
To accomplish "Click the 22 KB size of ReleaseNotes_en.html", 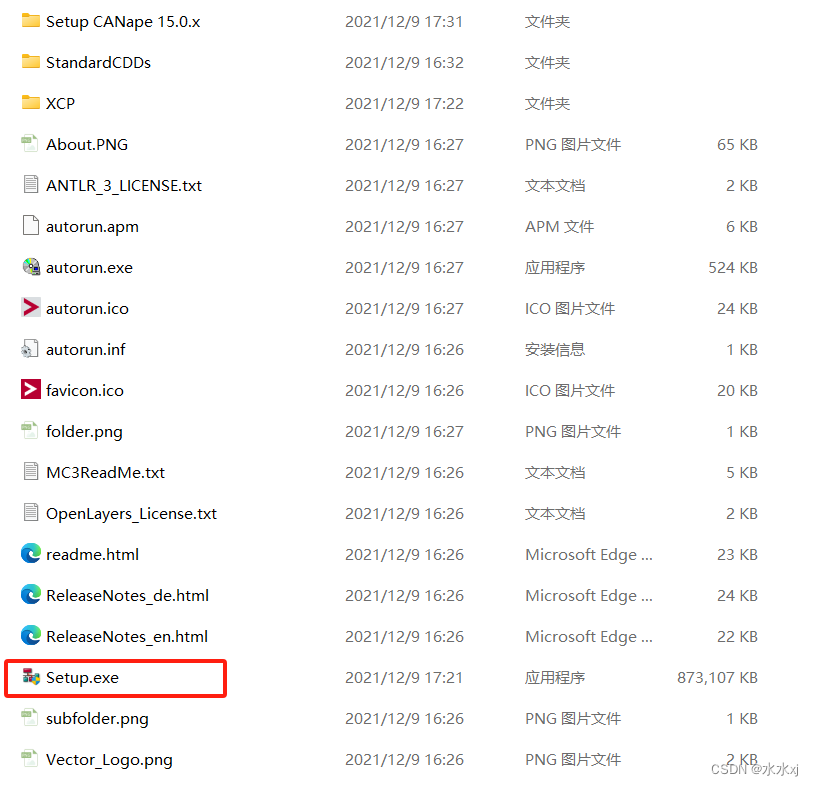I will coord(737,636).
